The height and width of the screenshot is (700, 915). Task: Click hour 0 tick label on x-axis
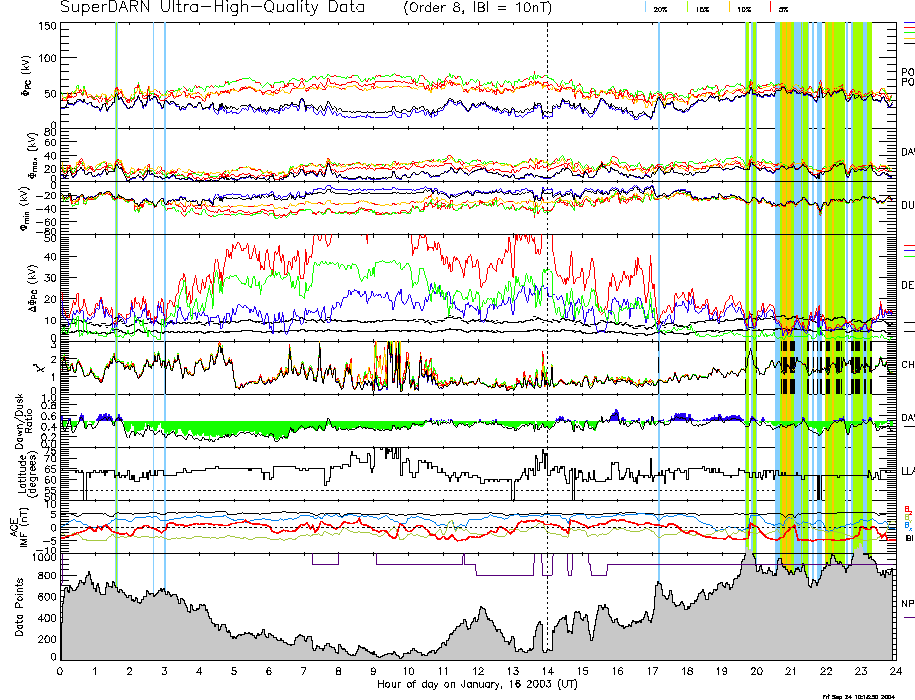pos(61,672)
